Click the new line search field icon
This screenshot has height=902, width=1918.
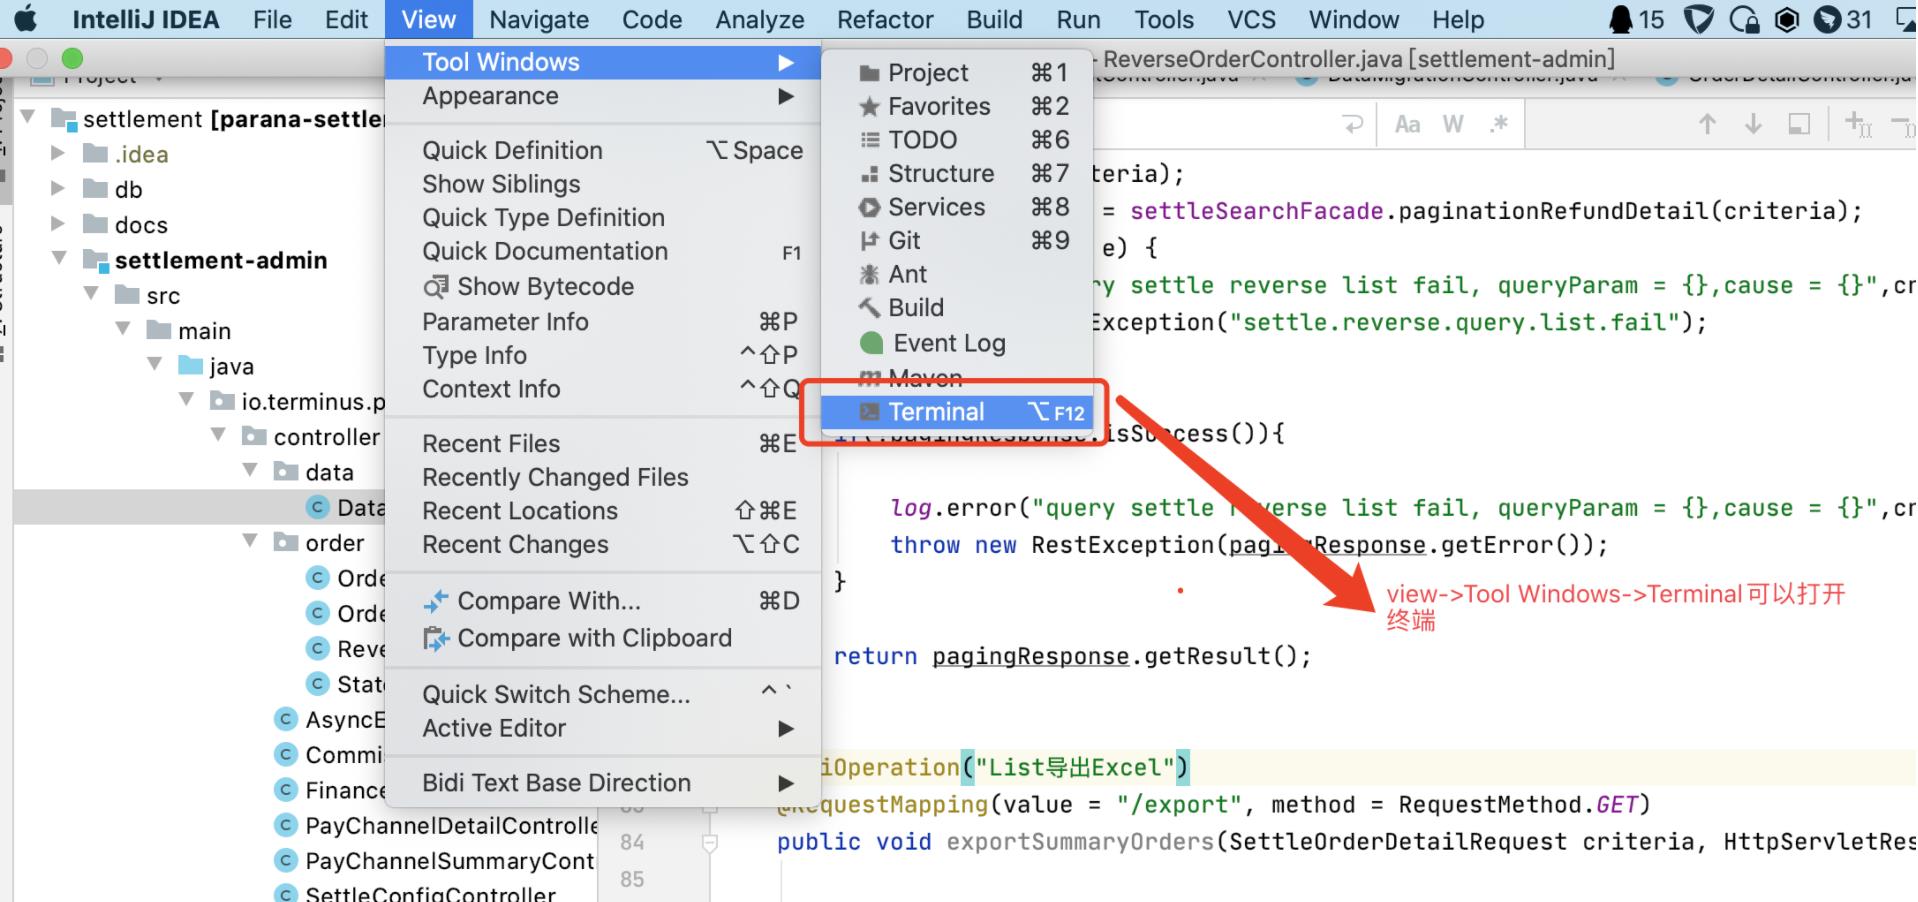point(1353,125)
